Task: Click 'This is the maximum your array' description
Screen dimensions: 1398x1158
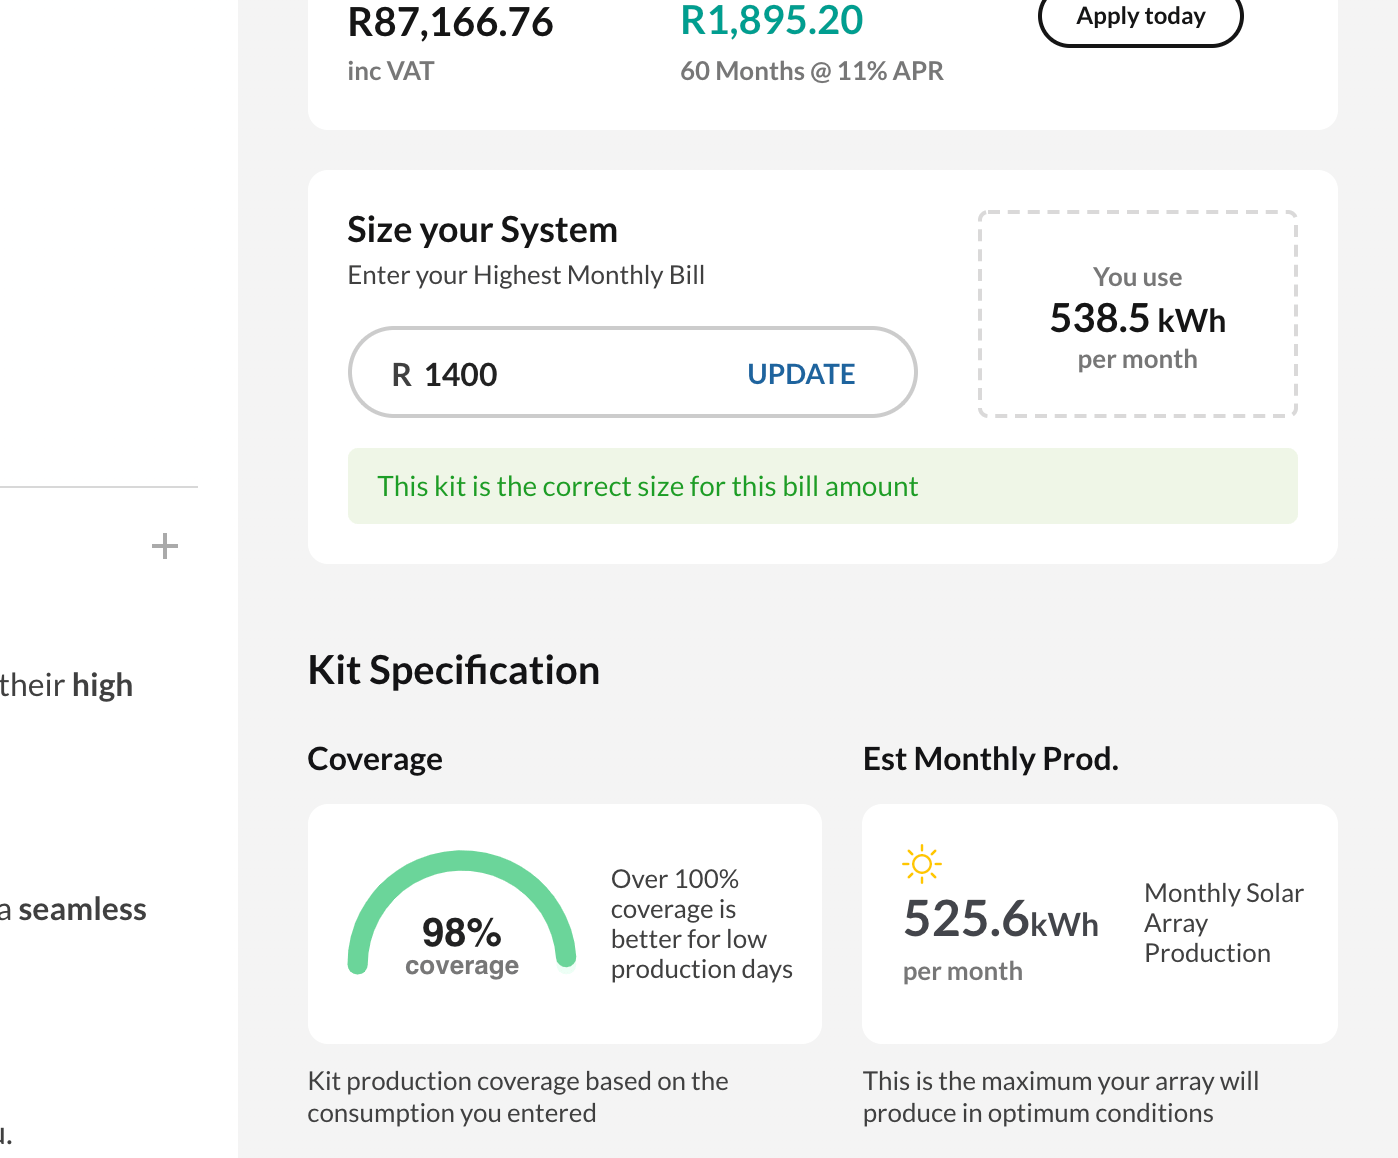Action: (1060, 1097)
